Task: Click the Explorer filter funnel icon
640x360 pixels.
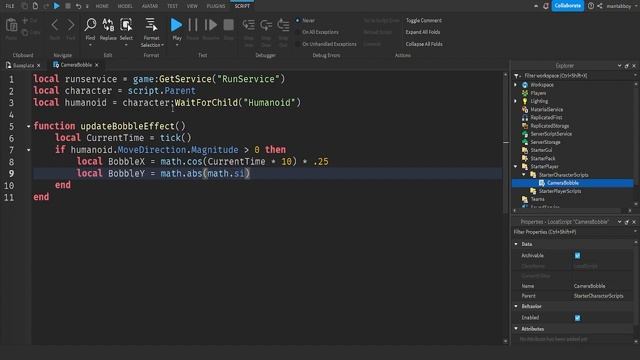Action: [517, 76]
